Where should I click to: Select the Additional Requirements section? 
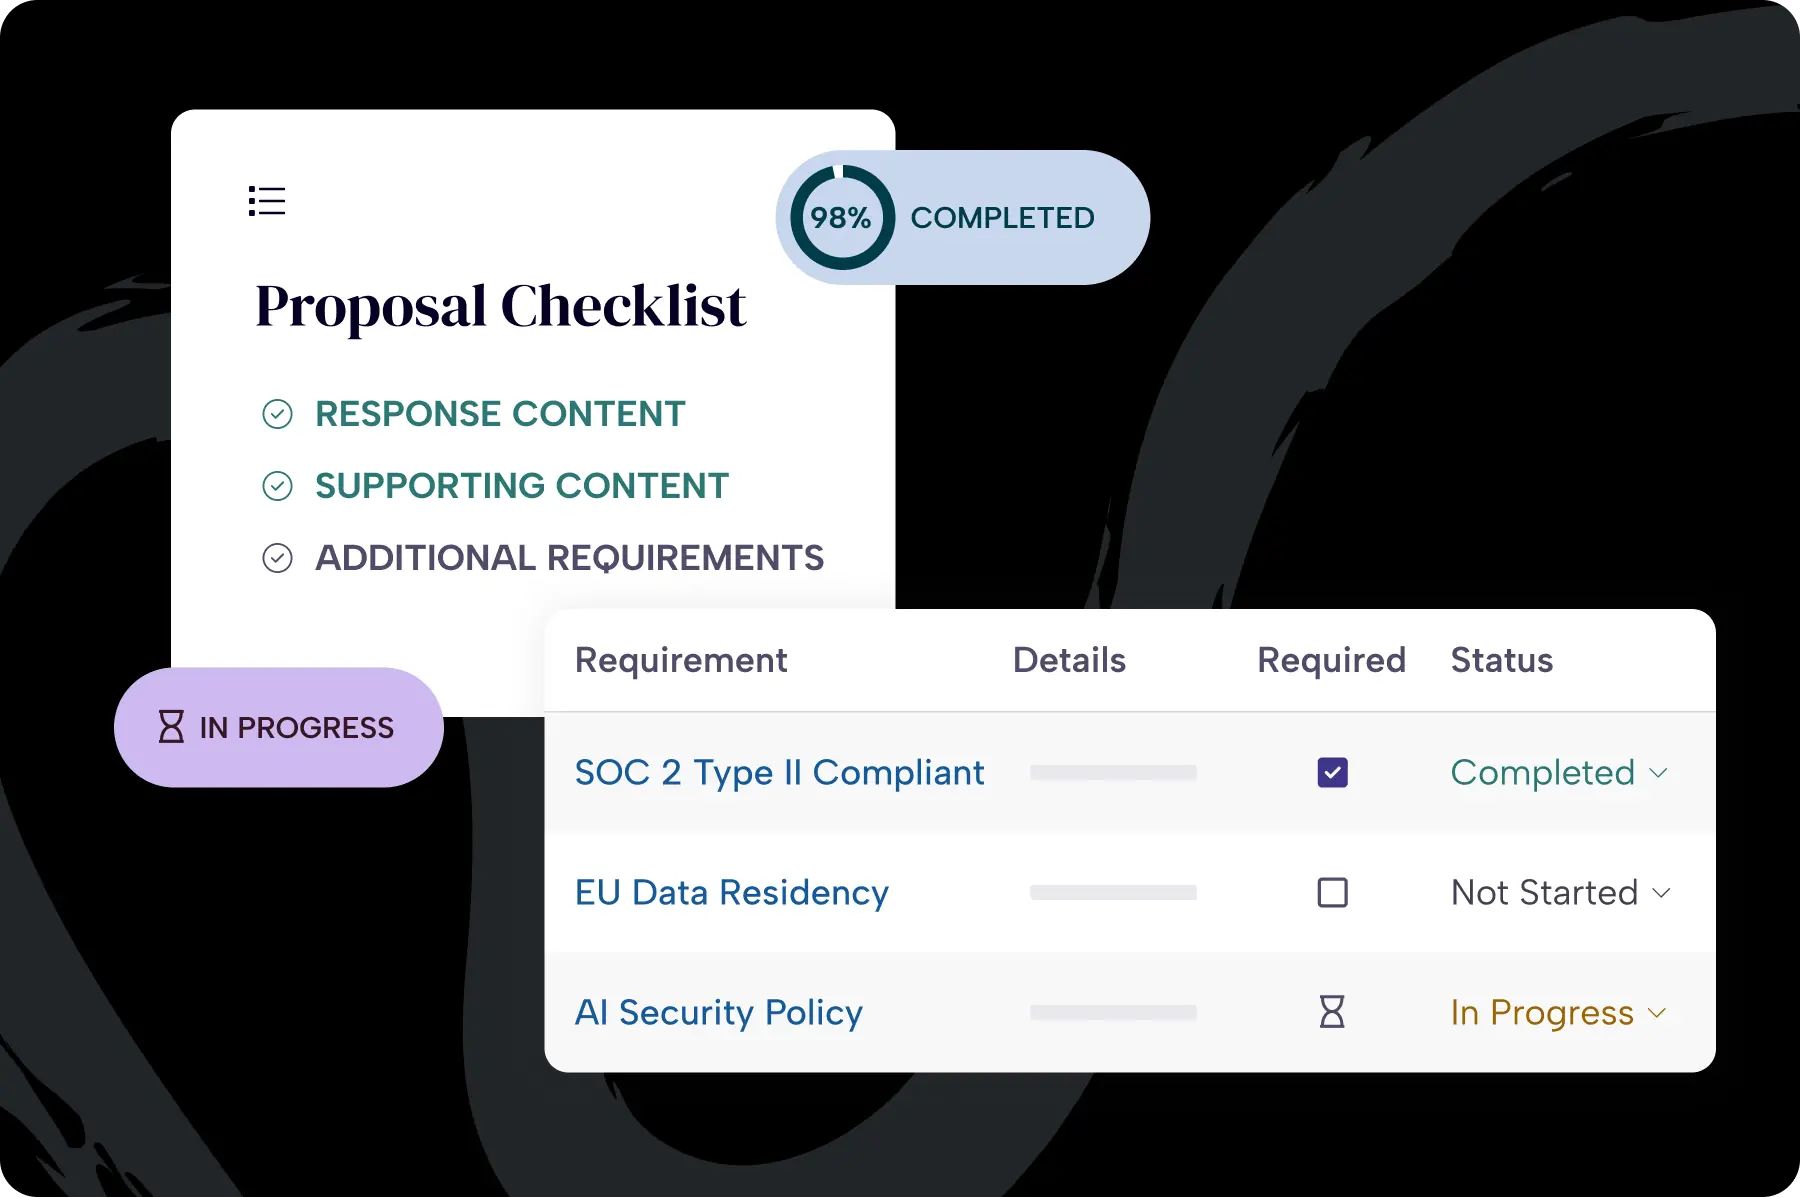(569, 558)
